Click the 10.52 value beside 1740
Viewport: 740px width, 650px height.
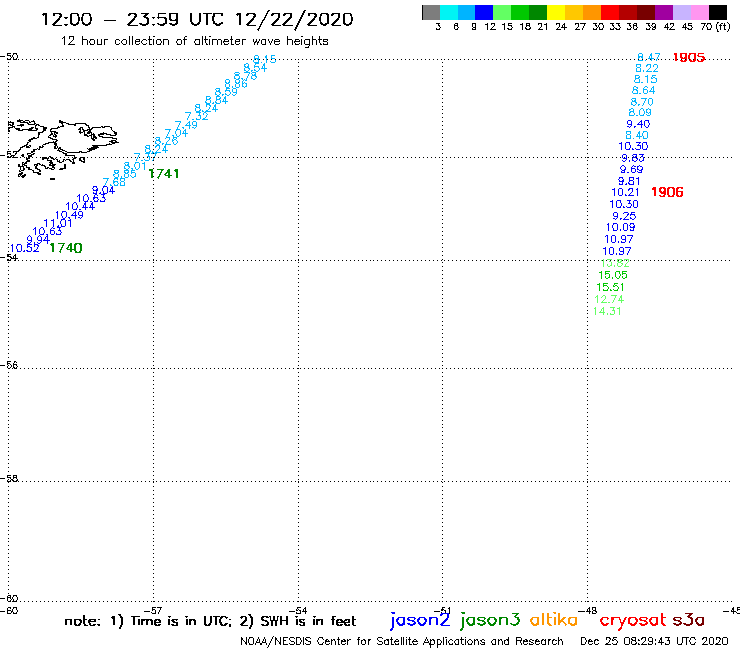(25, 248)
